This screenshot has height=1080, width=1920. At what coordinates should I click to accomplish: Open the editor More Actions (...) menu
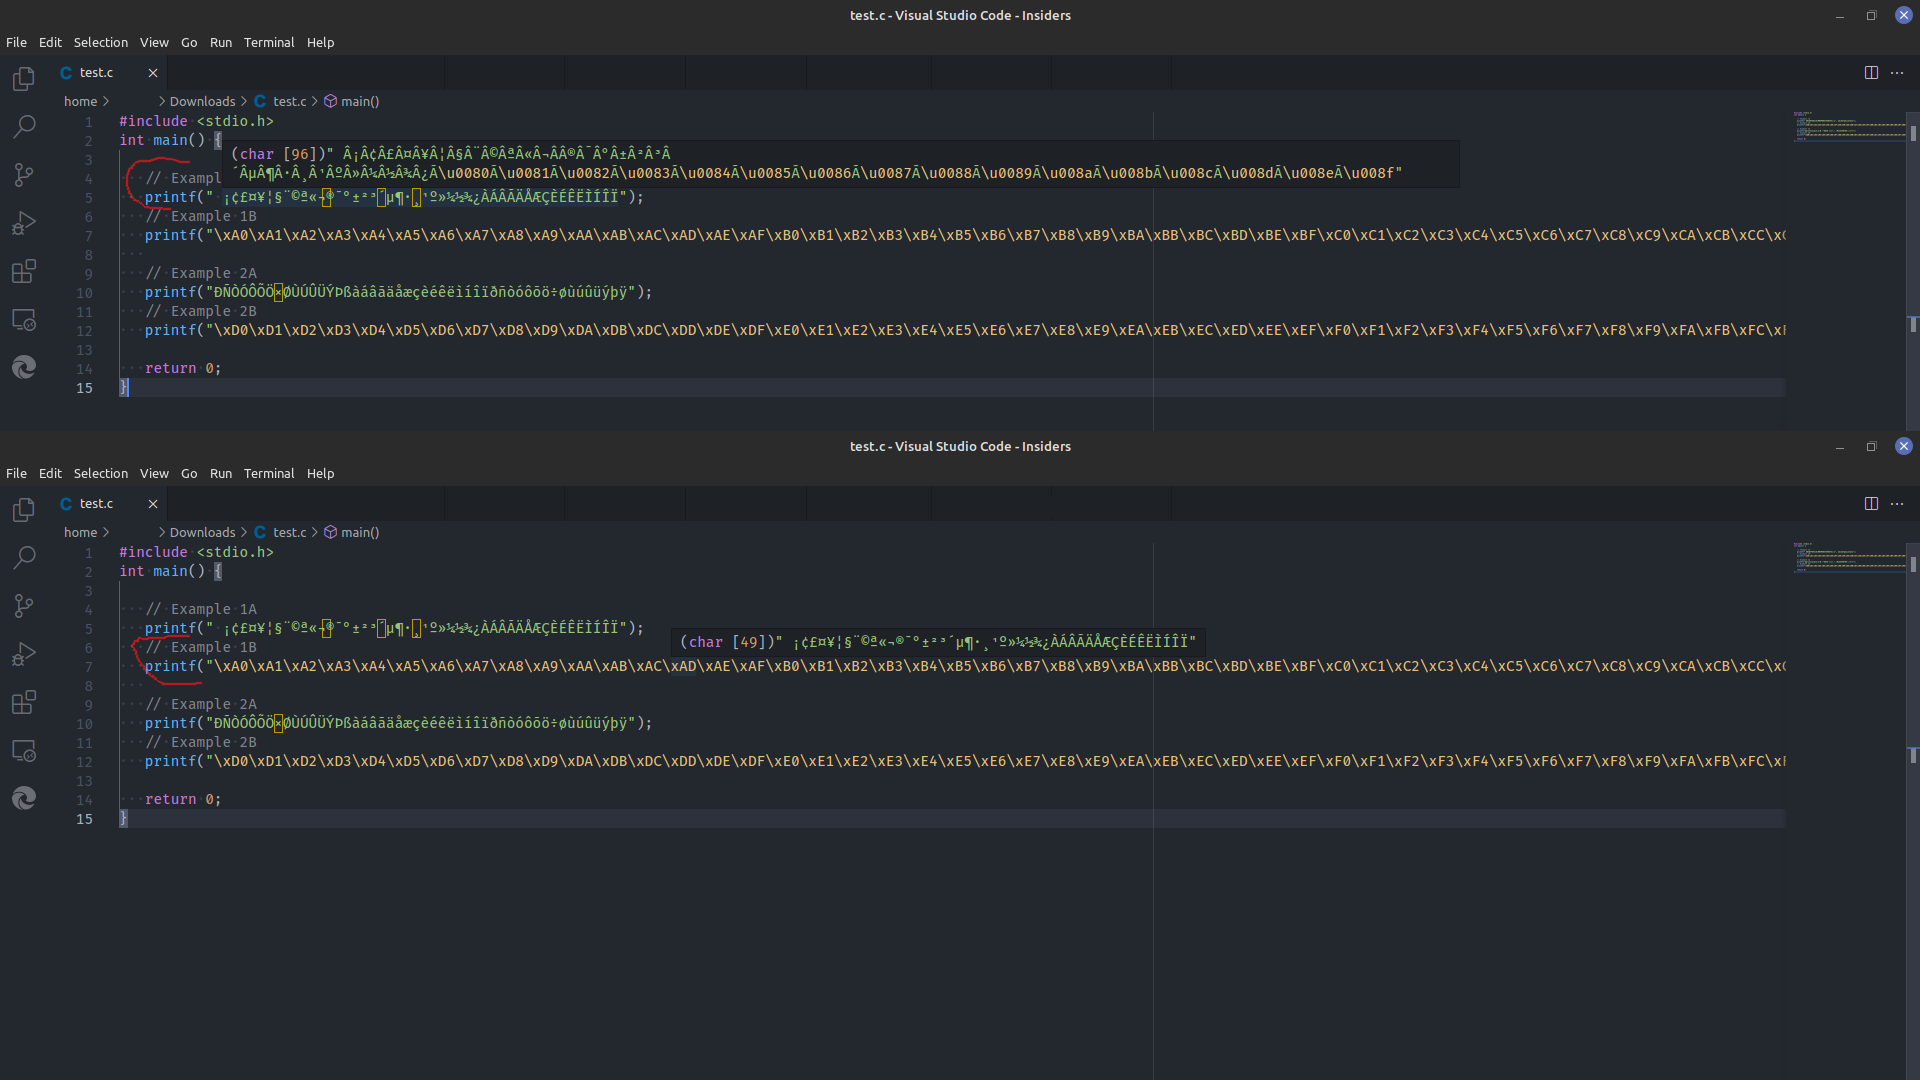pos(1898,72)
